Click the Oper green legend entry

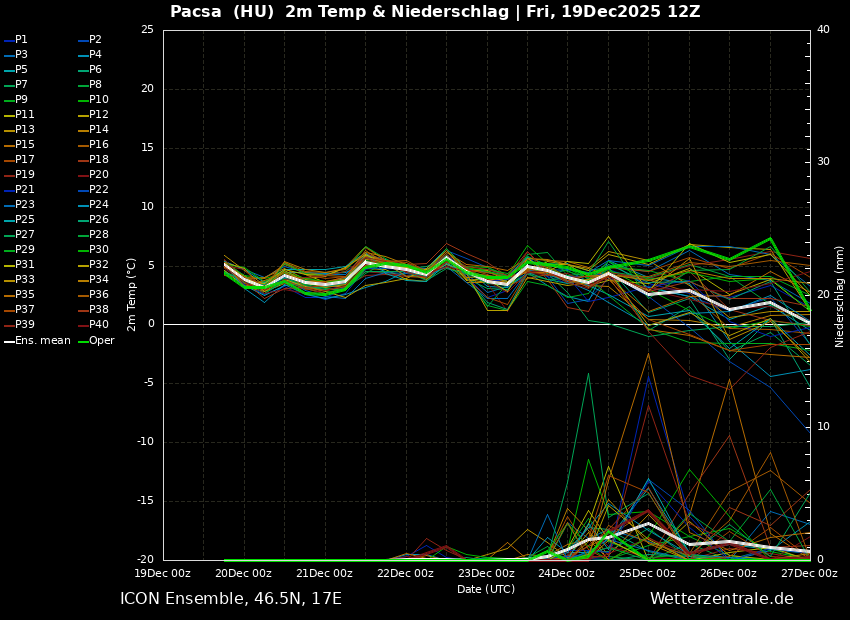tap(101, 341)
